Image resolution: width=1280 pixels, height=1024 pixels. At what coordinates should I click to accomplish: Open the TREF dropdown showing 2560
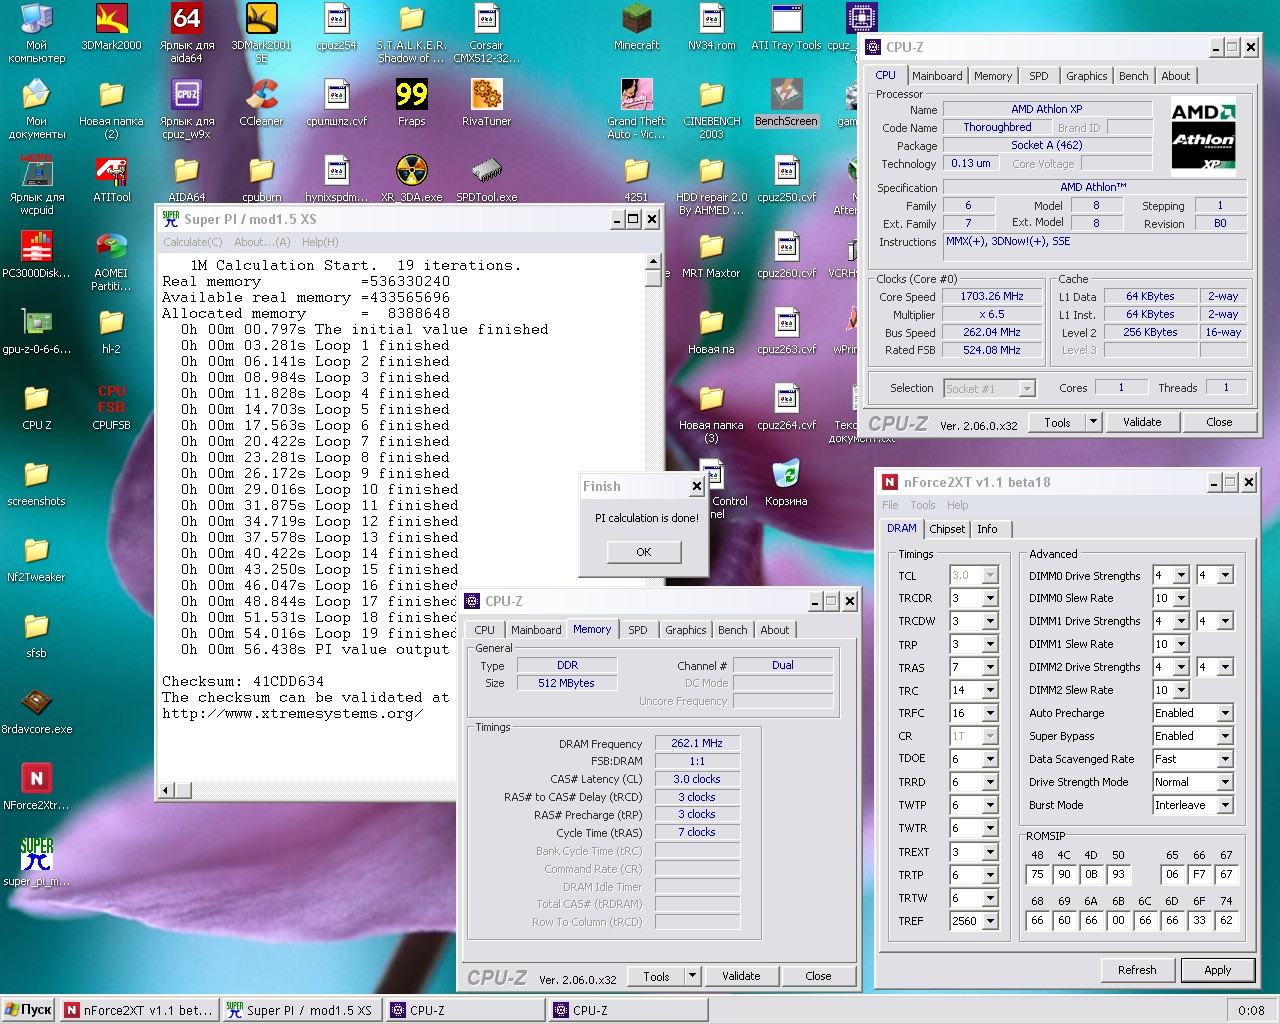990,921
